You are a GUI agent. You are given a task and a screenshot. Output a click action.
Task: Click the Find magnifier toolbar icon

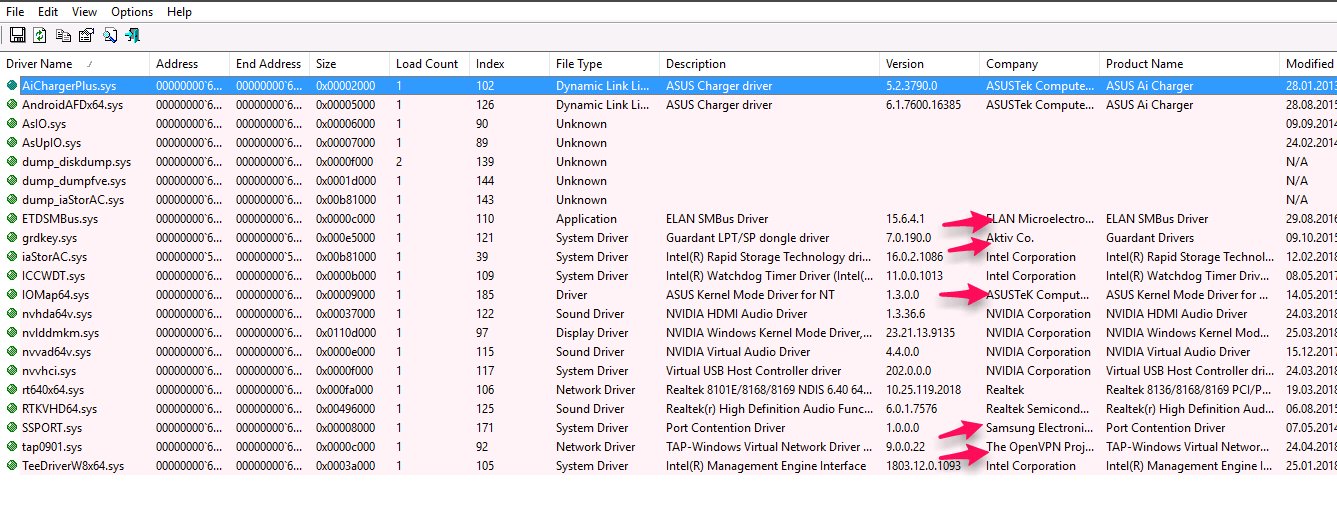(x=109, y=35)
